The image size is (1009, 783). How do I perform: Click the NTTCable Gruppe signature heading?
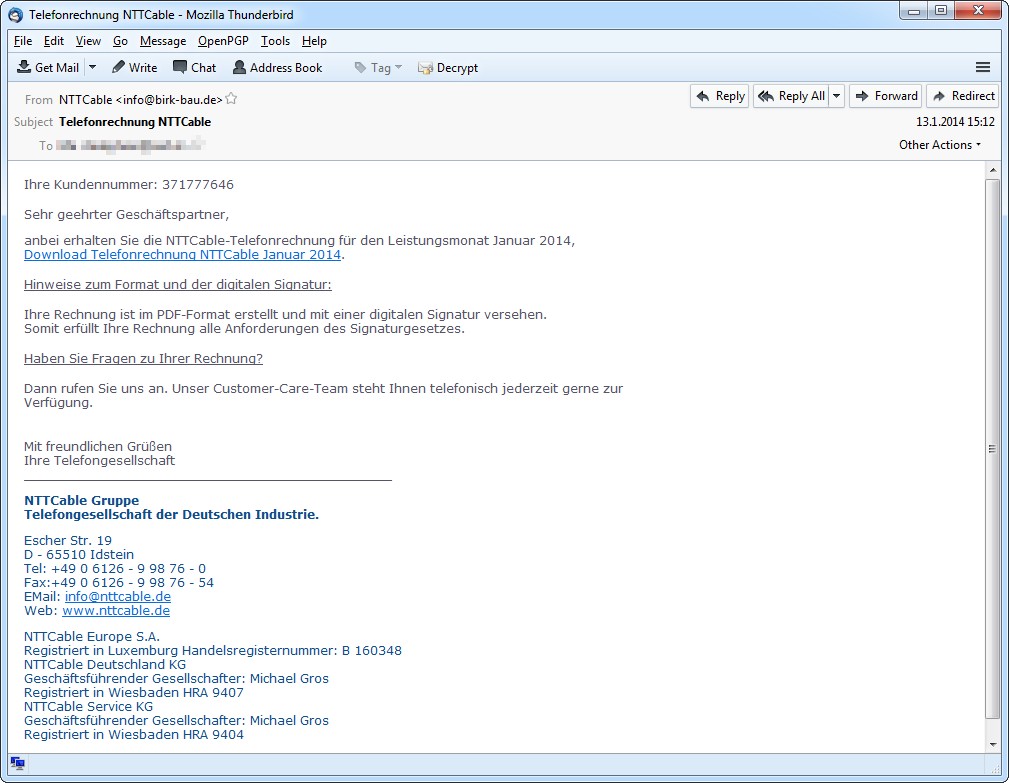(x=82, y=500)
